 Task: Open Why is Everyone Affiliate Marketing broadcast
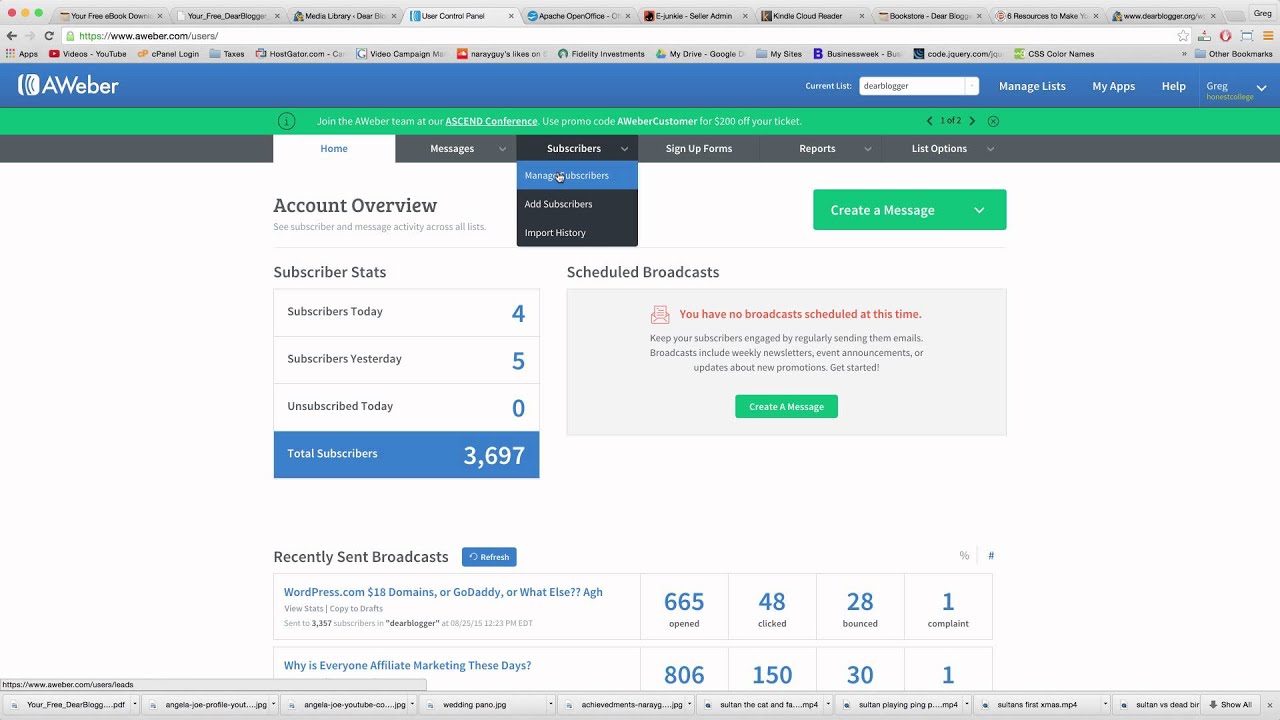407,665
